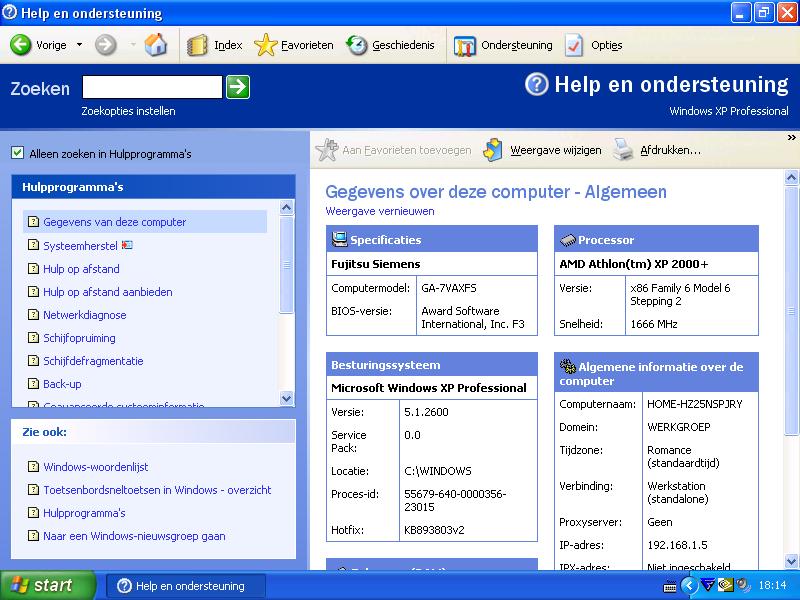Toggle 'Alleen zoeken in Hulpprogramma's' checkbox
Viewport: 800px width, 600px height.
pyautogui.click(x=17, y=153)
